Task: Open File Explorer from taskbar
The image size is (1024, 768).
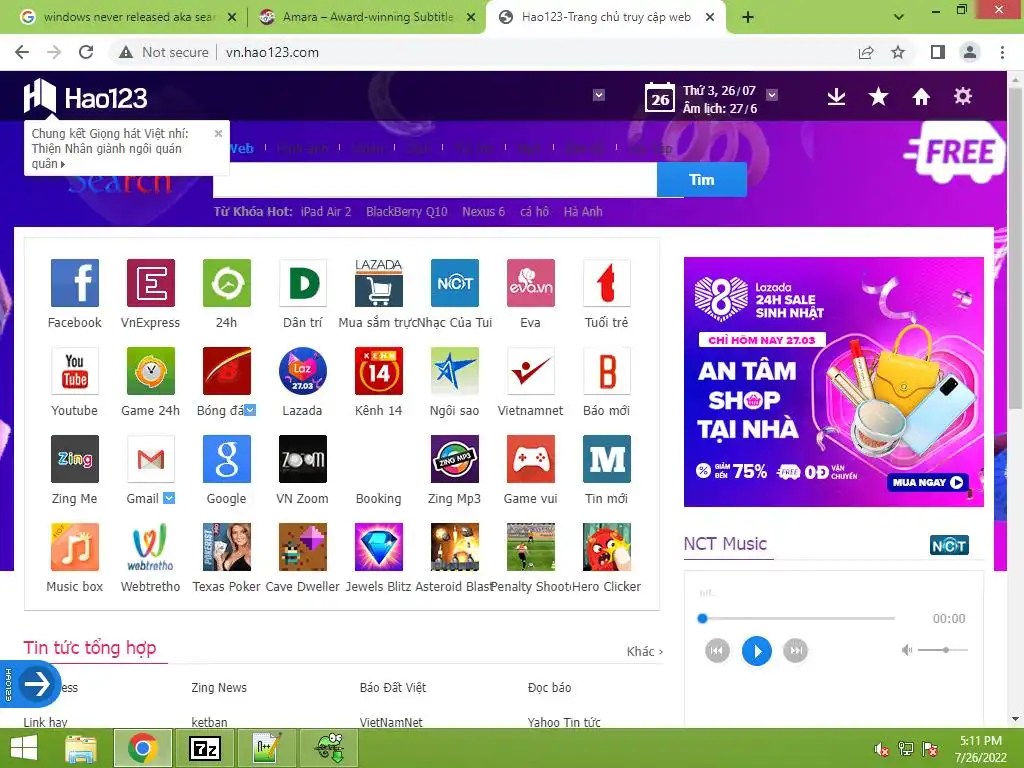Action: click(82, 748)
